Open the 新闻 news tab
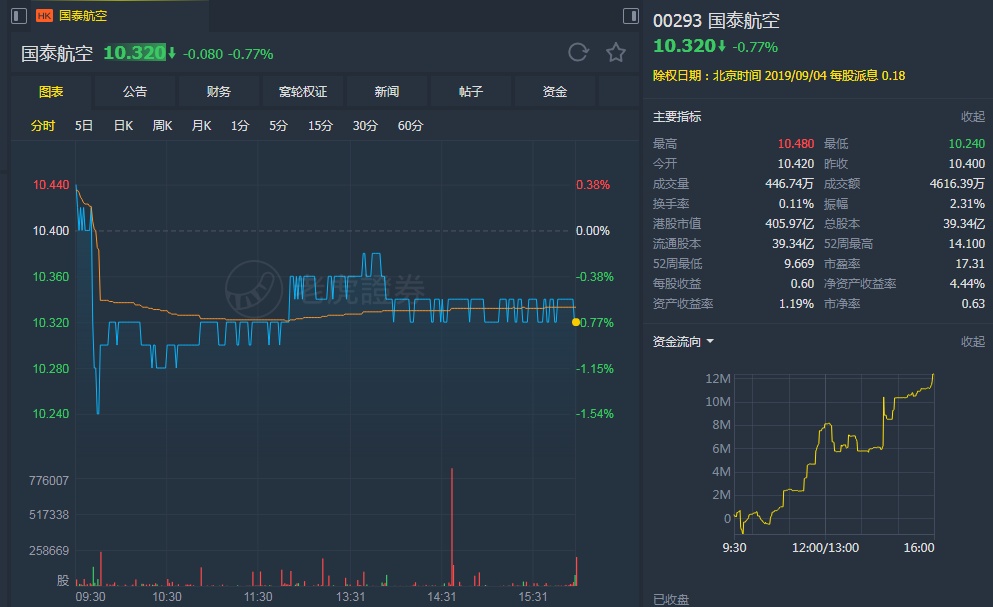 (x=387, y=92)
